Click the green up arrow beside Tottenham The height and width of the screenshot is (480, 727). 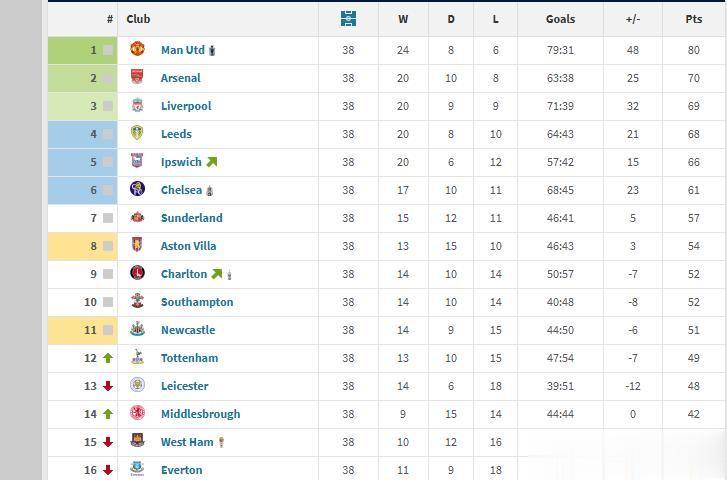[x=108, y=358]
